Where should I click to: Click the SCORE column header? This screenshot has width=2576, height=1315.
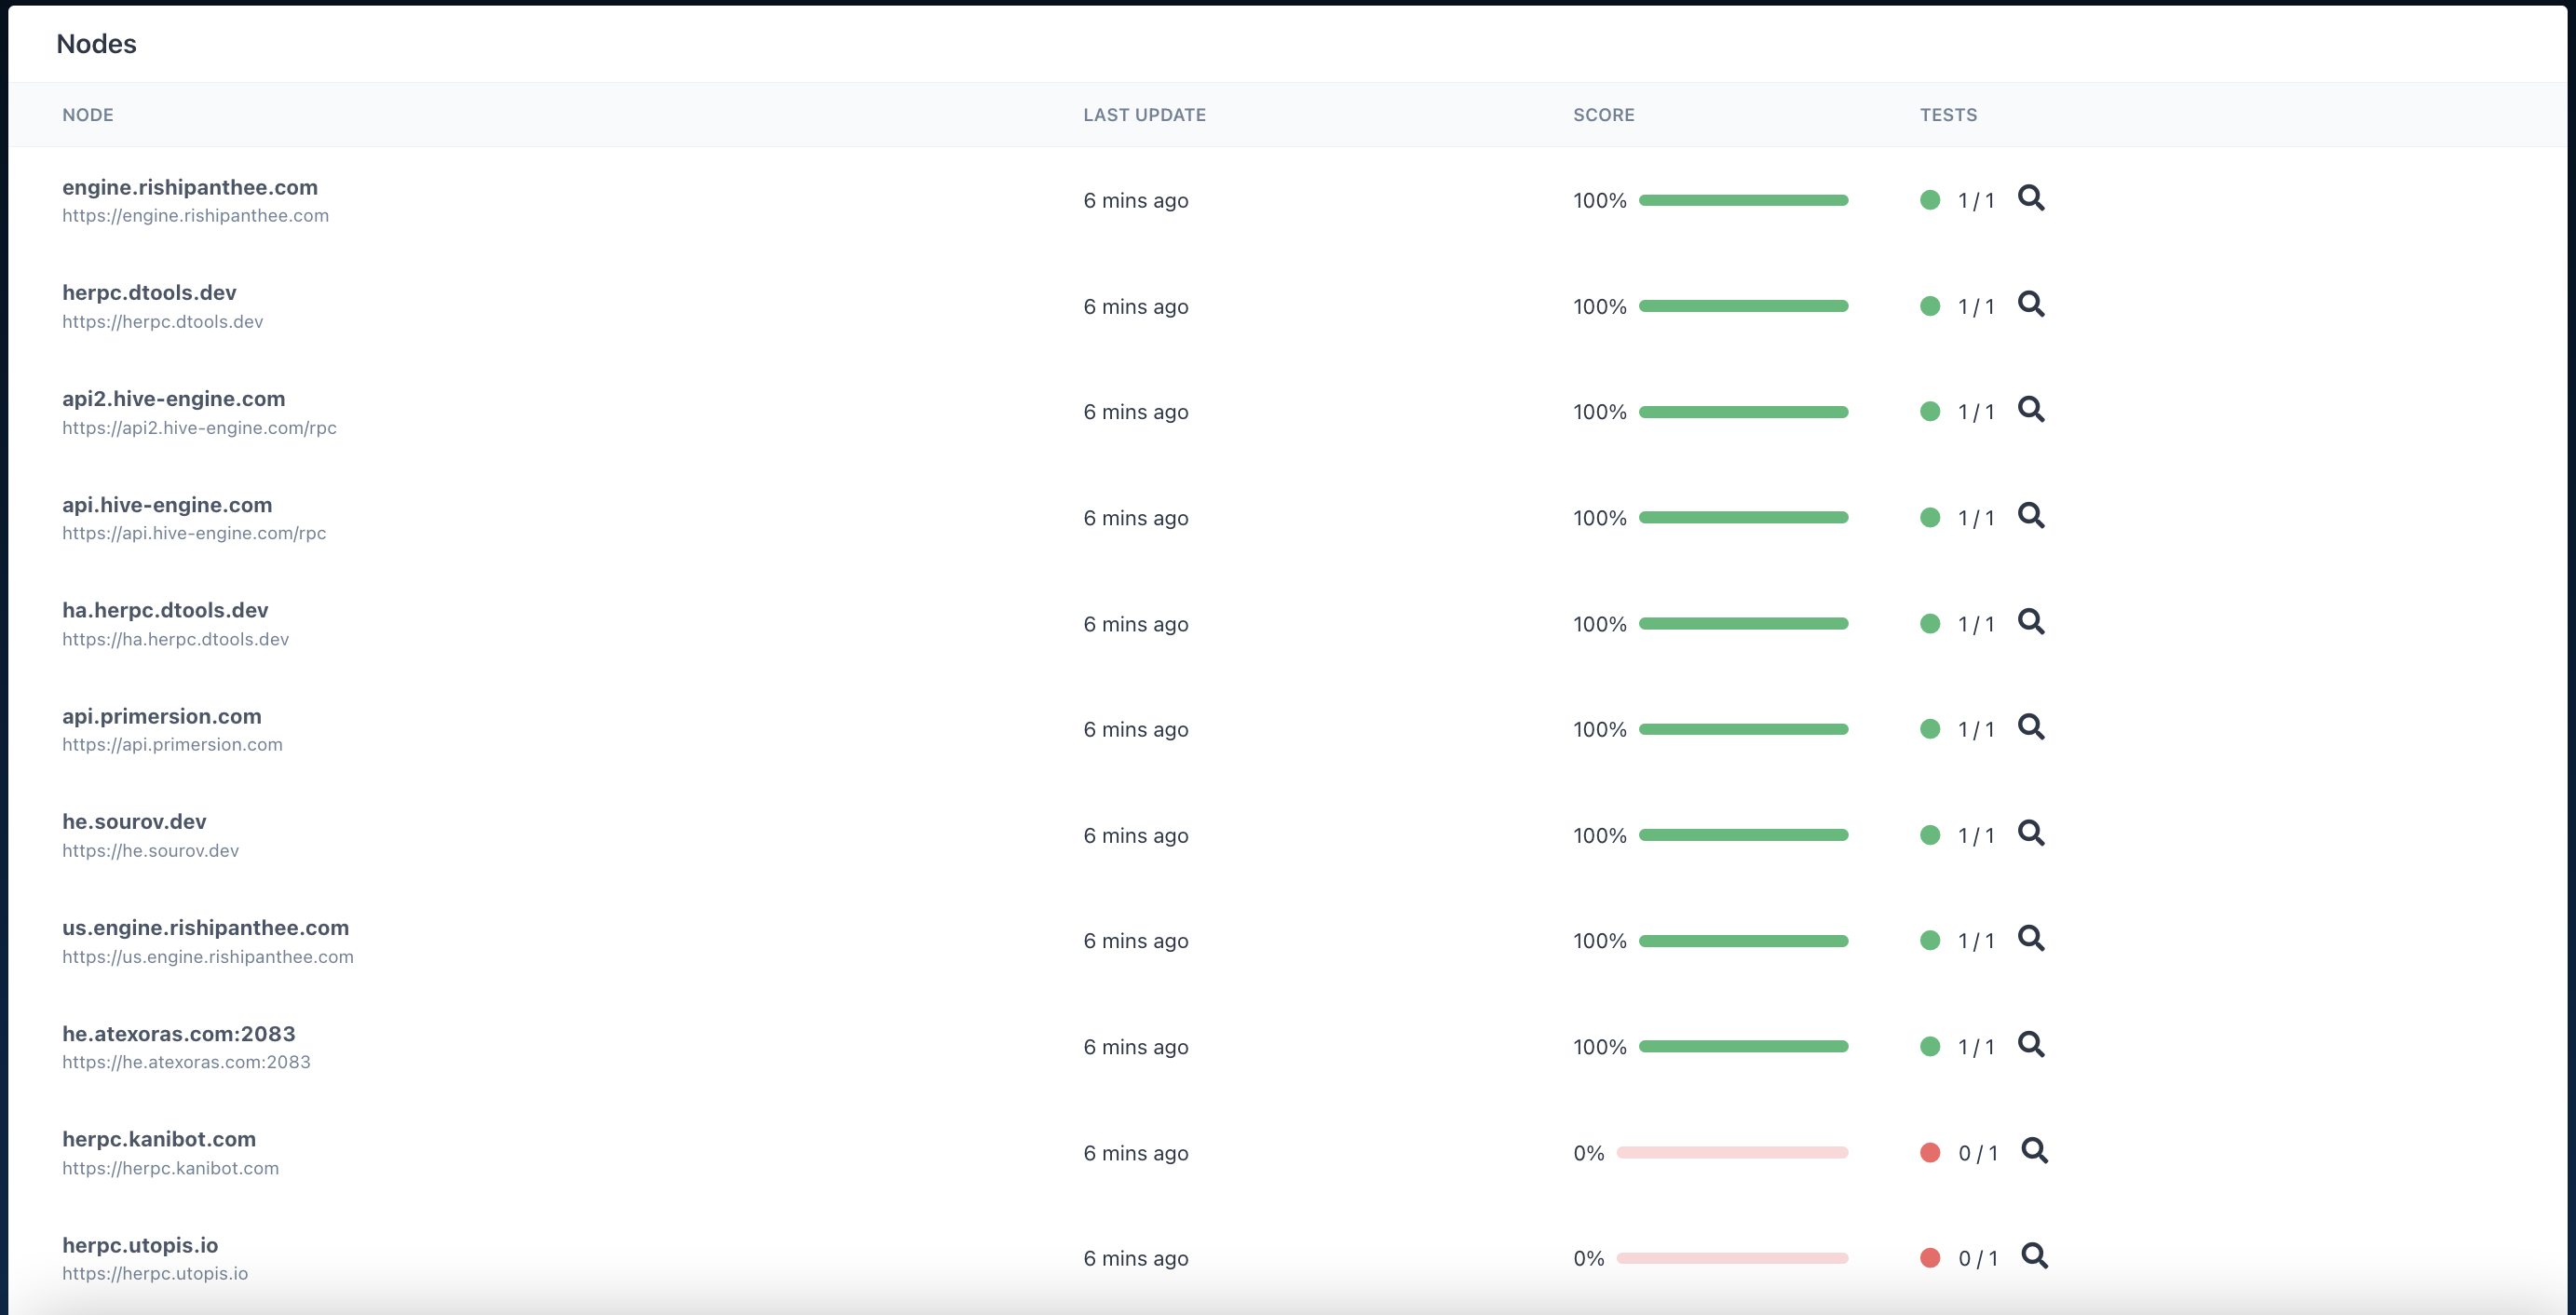[1604, 115]
